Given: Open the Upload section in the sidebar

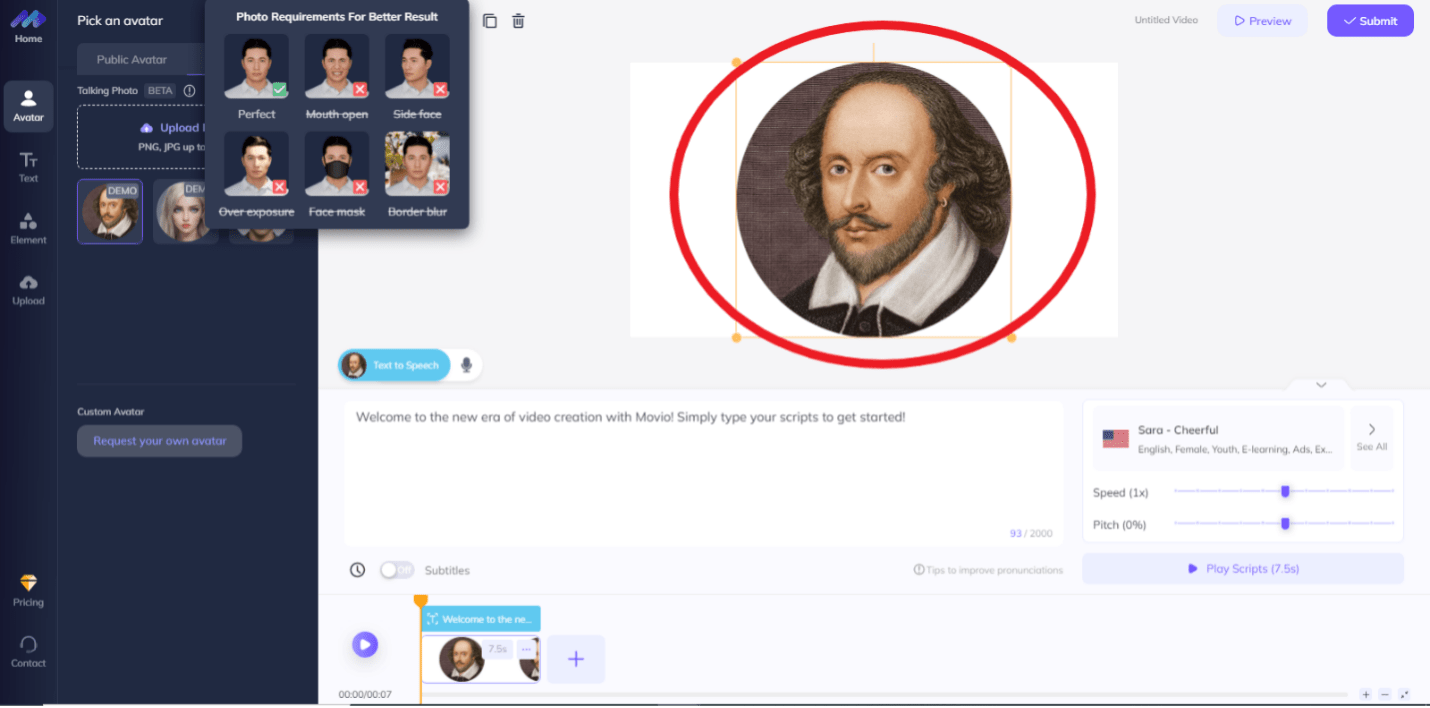Looking at the screenshot, I should [x=28, y=289].
